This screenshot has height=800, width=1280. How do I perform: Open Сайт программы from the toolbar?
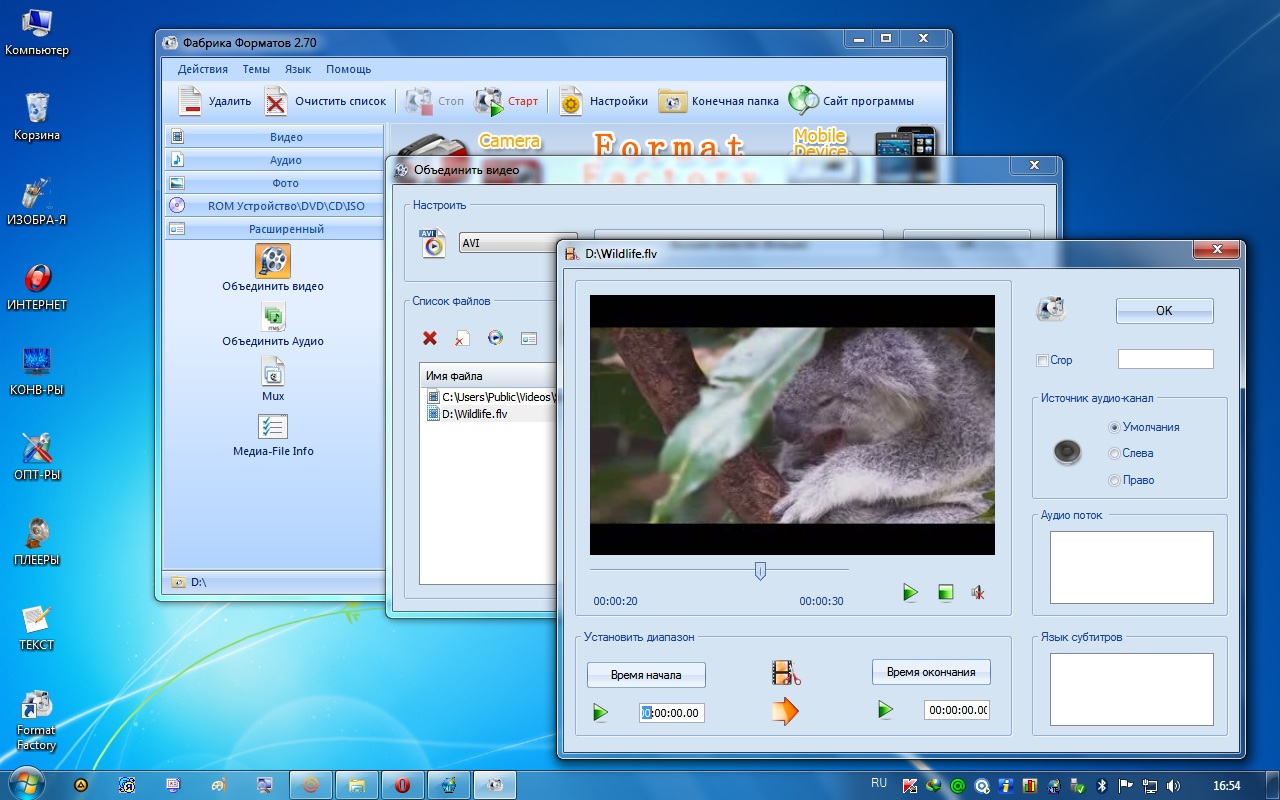tap(851, 101)
